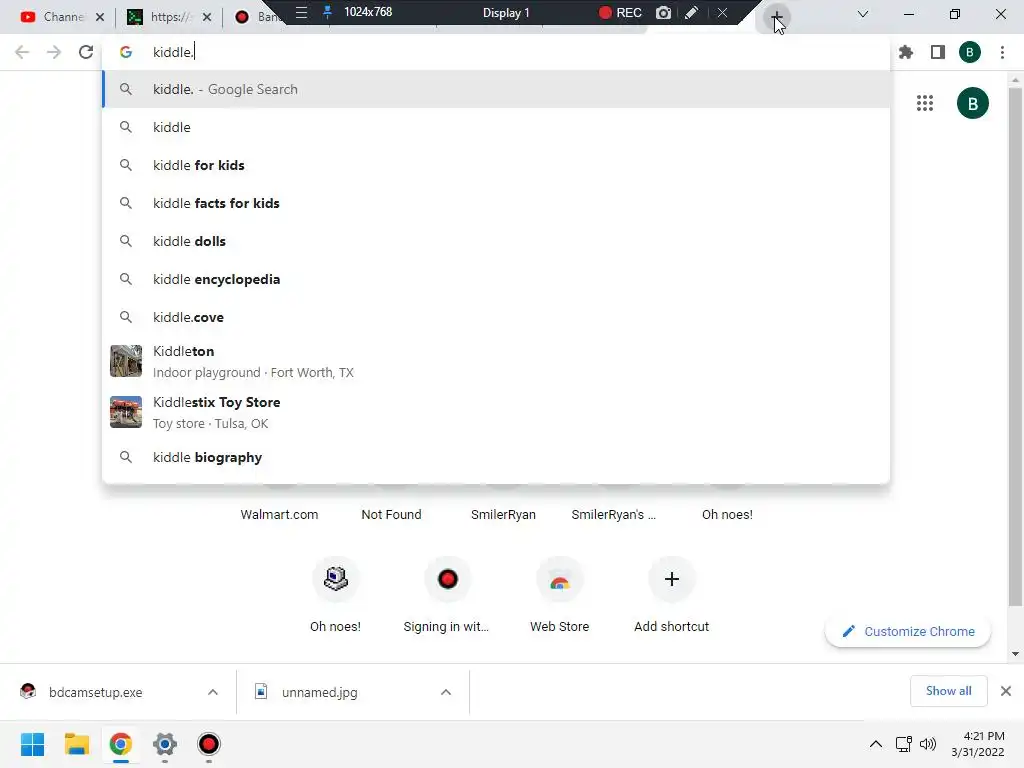Activate Bandicam pencil drawing tool

[692, 12]
